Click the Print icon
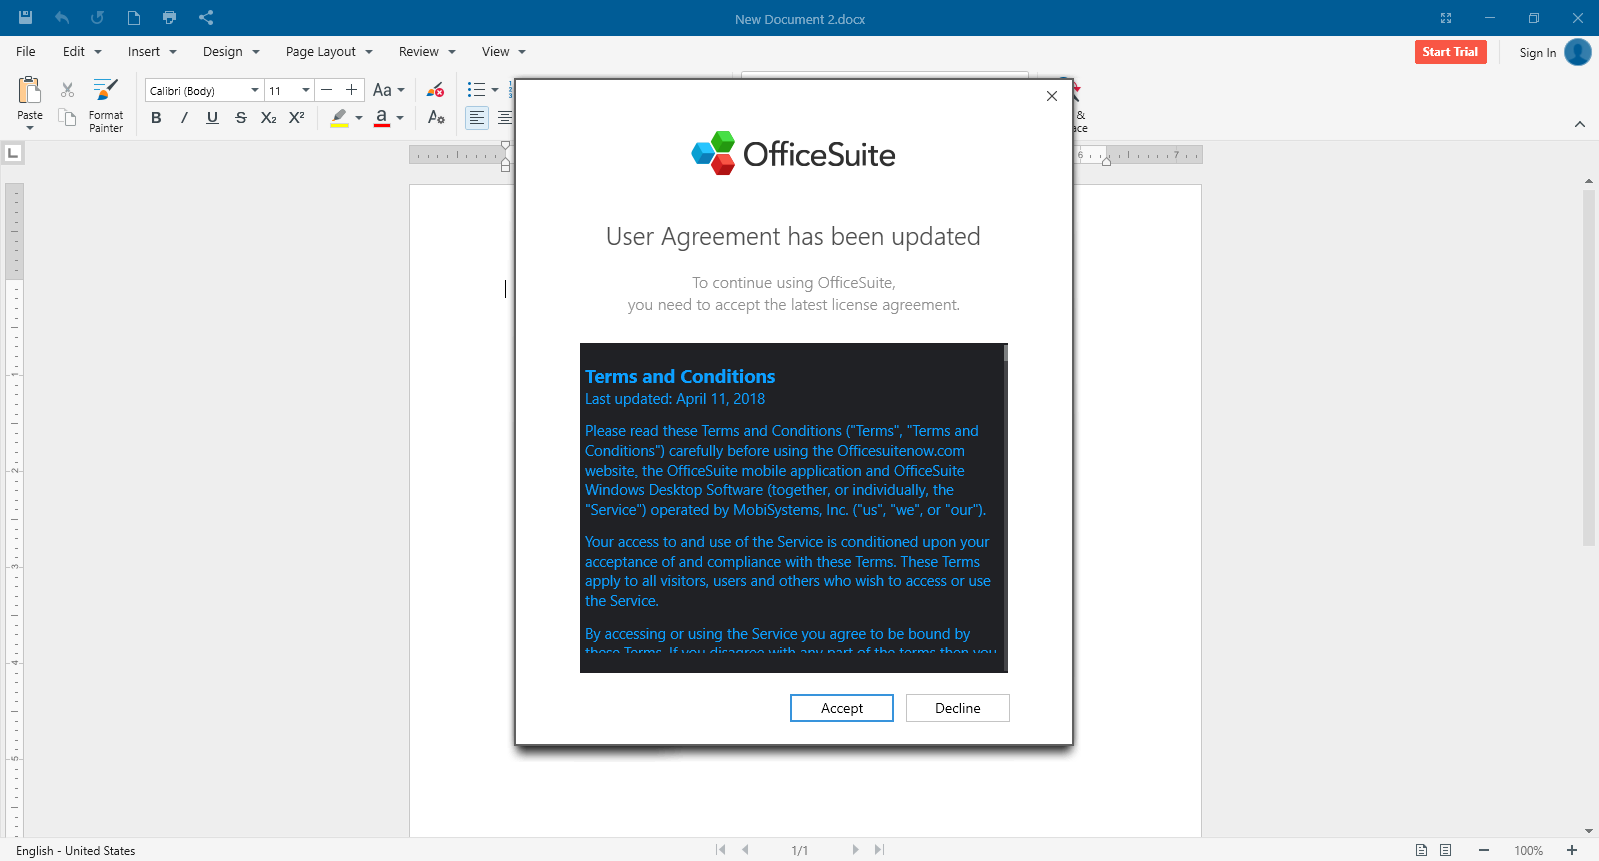The height and width of the screenshot is (861, 1599). pyautogui.click(x=169, y=17)
